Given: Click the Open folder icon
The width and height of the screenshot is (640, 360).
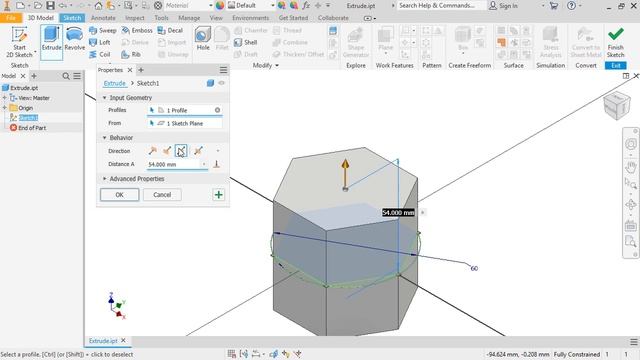Looking at the screenshot, I should coord(38,6).
